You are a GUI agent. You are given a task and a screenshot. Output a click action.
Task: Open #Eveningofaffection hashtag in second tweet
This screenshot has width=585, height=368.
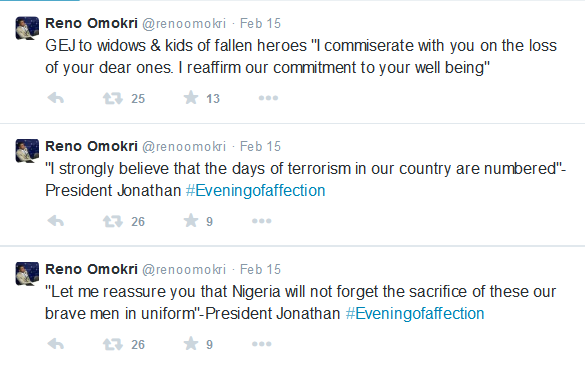click(256, 191)
